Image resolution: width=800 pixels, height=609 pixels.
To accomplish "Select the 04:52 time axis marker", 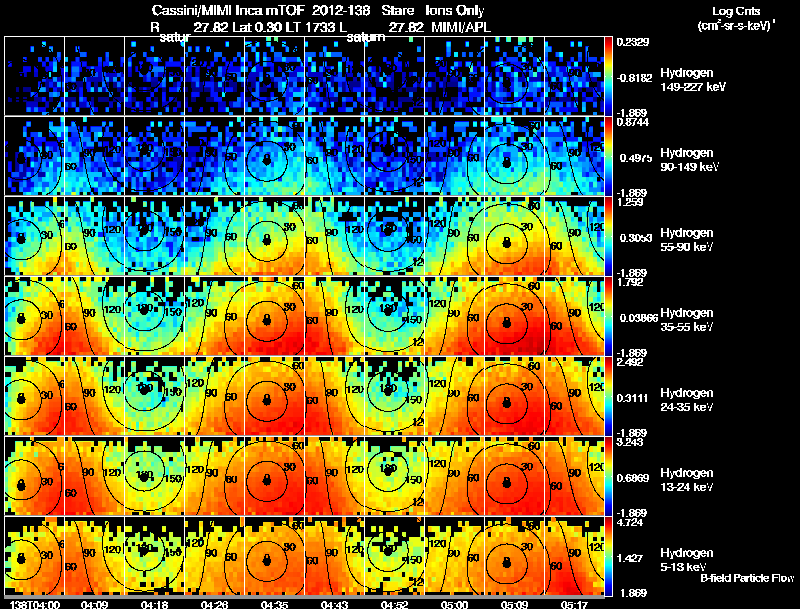I will tap(394, 604).
